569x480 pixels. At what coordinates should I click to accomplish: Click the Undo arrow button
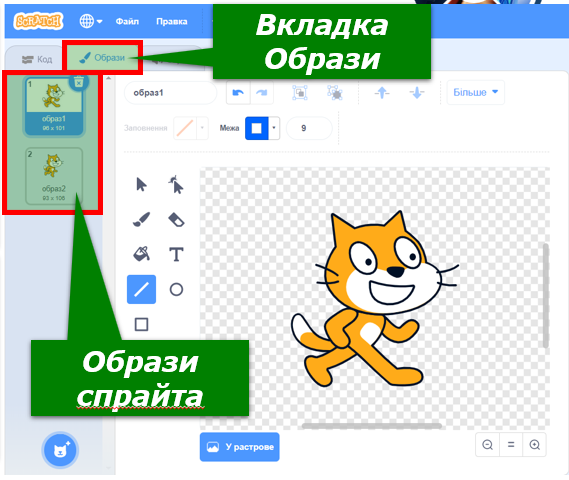pos(238,93)
